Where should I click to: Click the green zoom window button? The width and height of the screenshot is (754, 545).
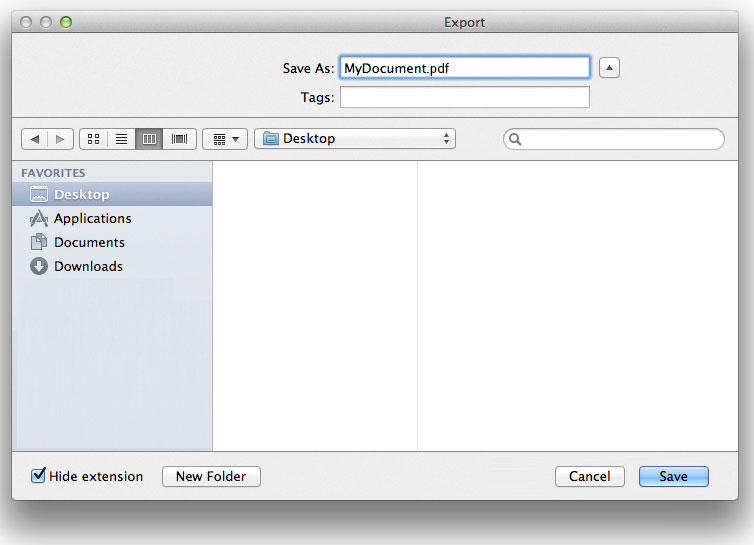click(66, 22)
